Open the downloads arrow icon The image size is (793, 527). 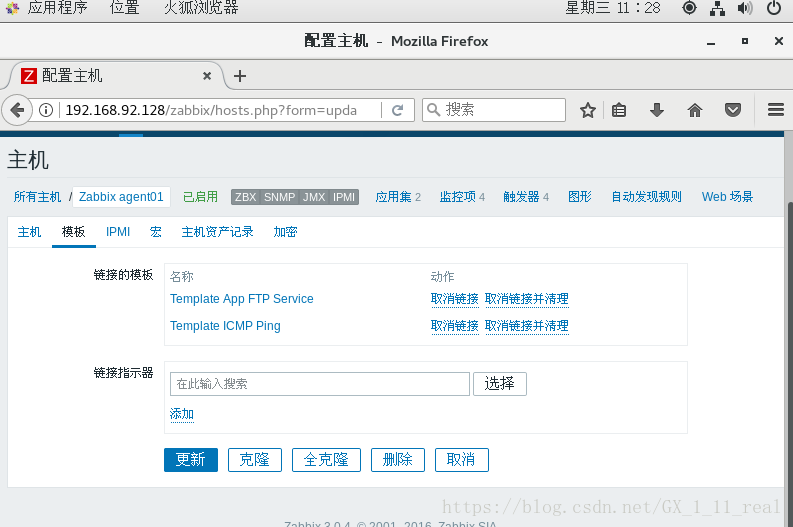point(656,110)
